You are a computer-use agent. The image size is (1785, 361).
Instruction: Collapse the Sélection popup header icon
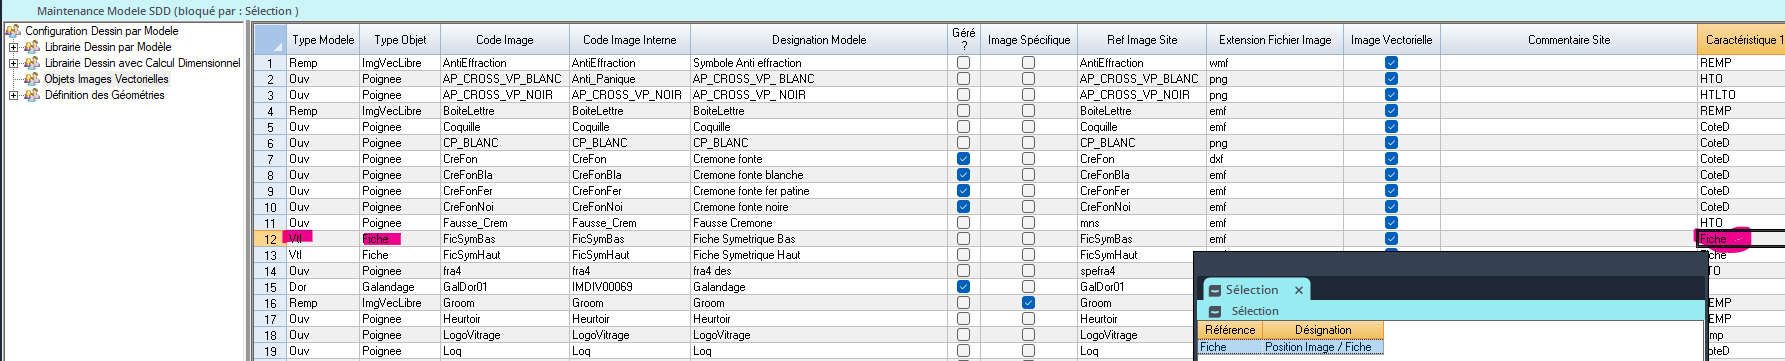pos(1215,290)
